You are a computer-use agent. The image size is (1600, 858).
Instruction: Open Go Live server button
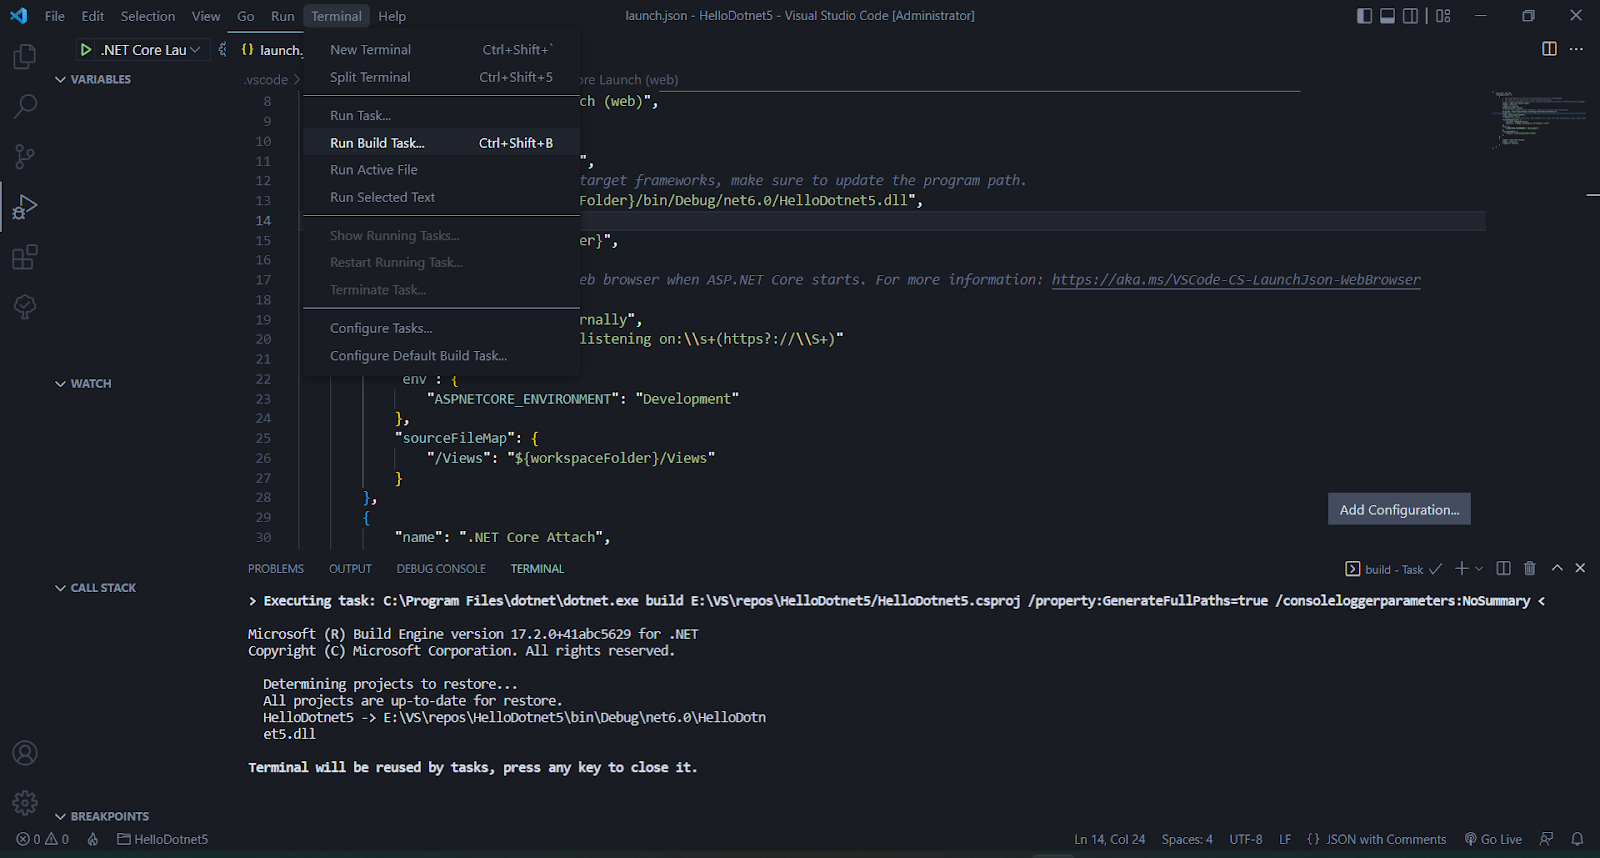(x=1493, y=839)
